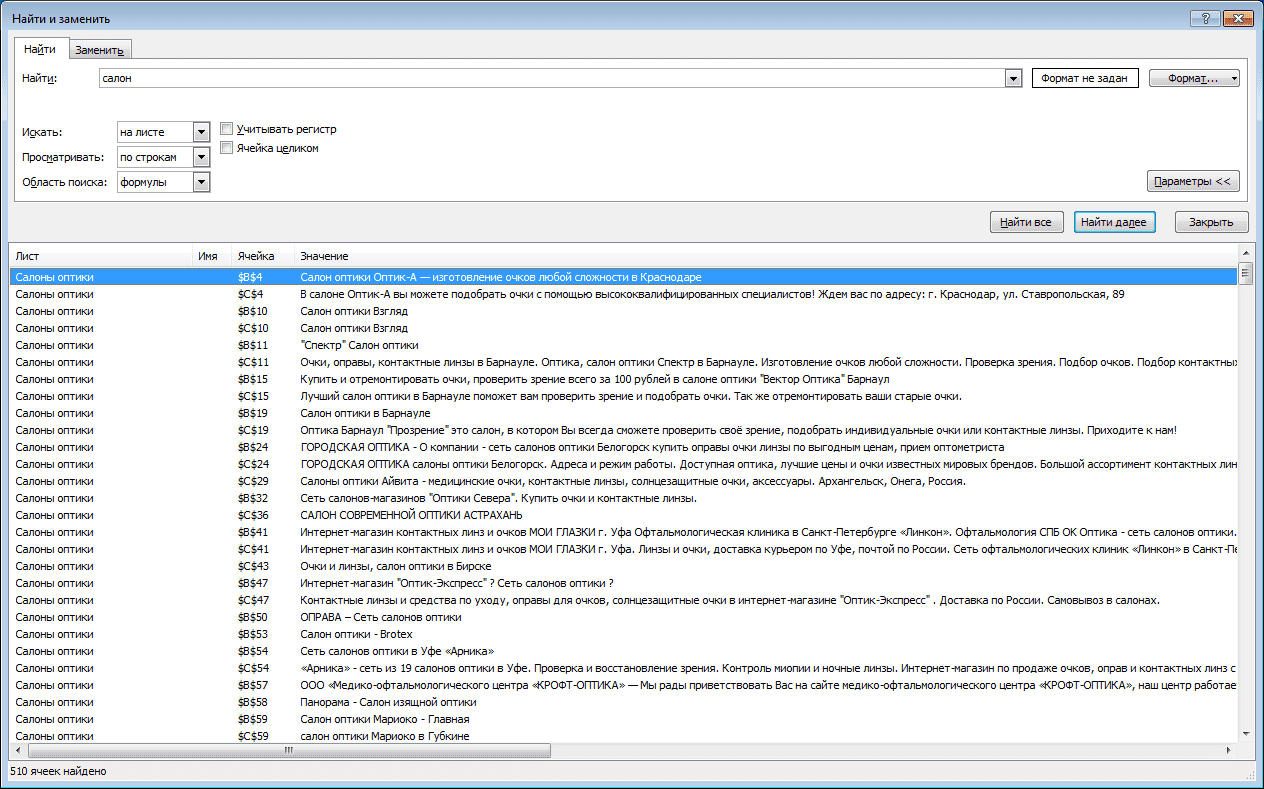Select the result row for cell $C$11
Screen dimensions: 1264x789
[624, 362]
